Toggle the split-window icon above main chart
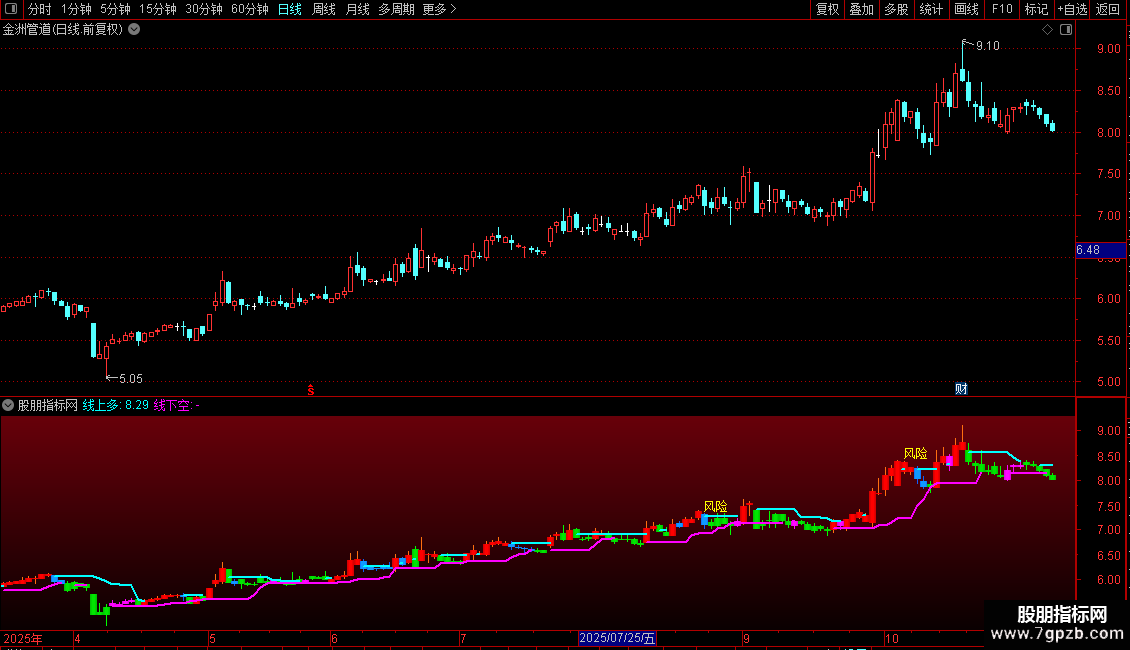Image resolution: width=1130 pixels, height=650 pixels. (x=1066, y=30)
